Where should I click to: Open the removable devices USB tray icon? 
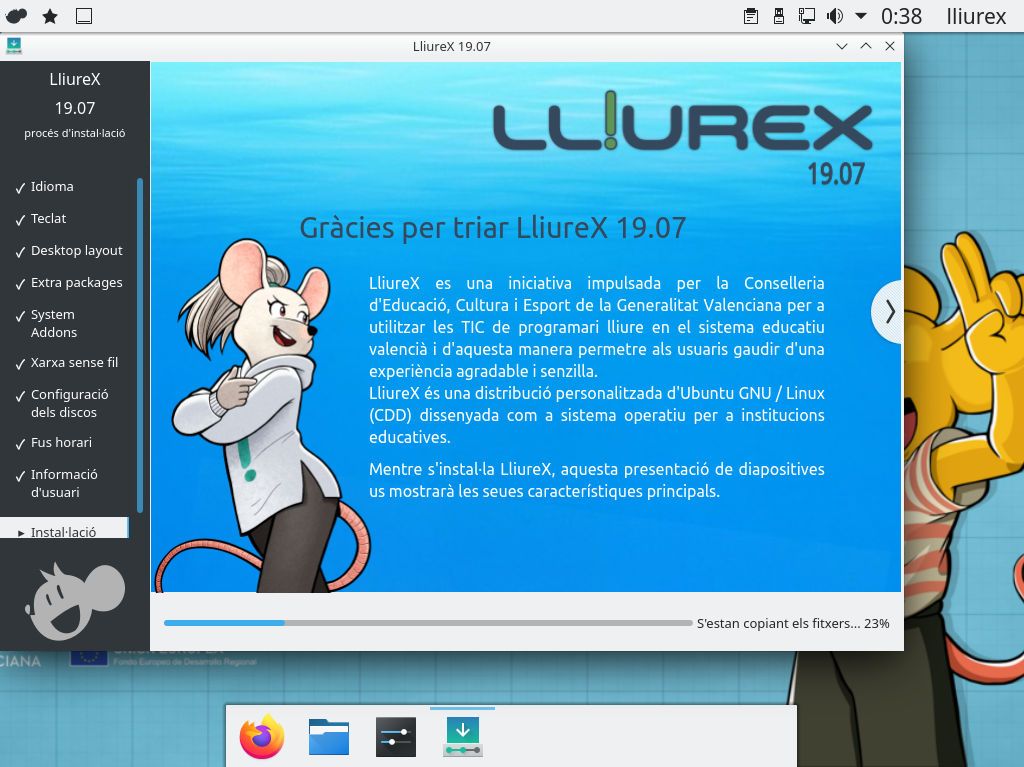click(x=778, y=16)
